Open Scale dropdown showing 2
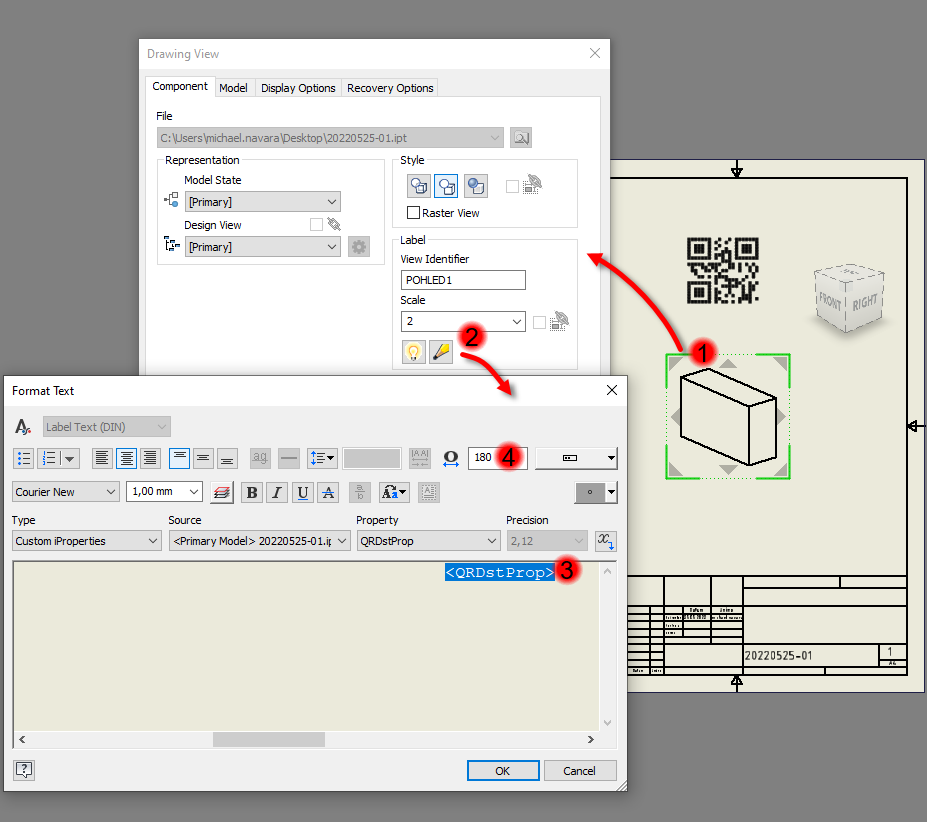 coord(463,322)
